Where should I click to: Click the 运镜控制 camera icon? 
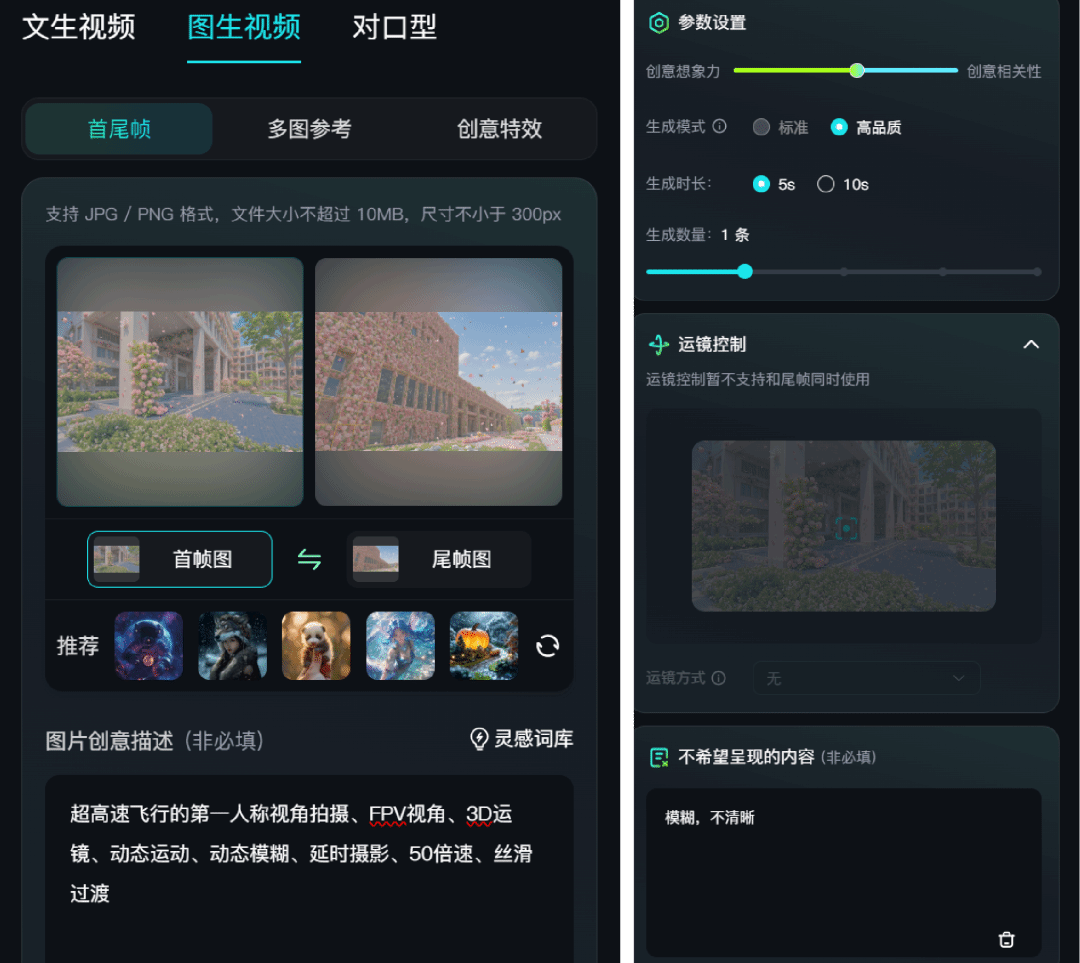point(659,344)
